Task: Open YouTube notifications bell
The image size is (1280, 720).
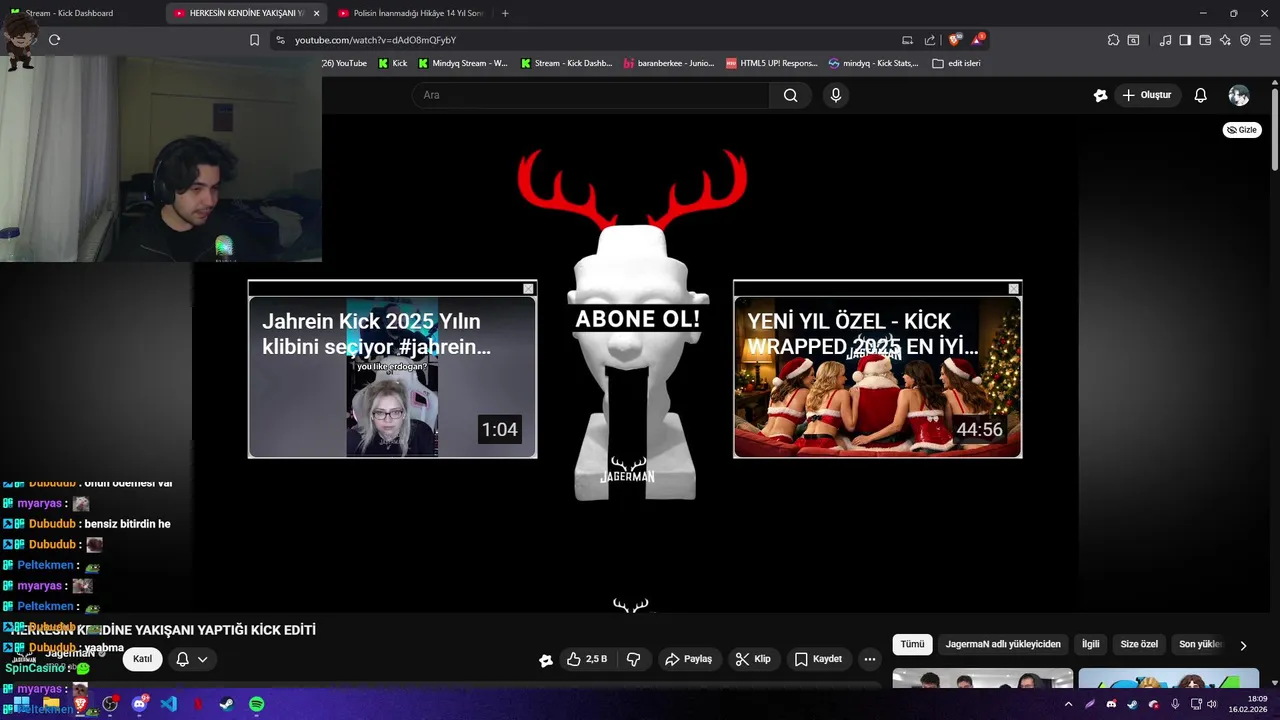Action: [1201, 95]
